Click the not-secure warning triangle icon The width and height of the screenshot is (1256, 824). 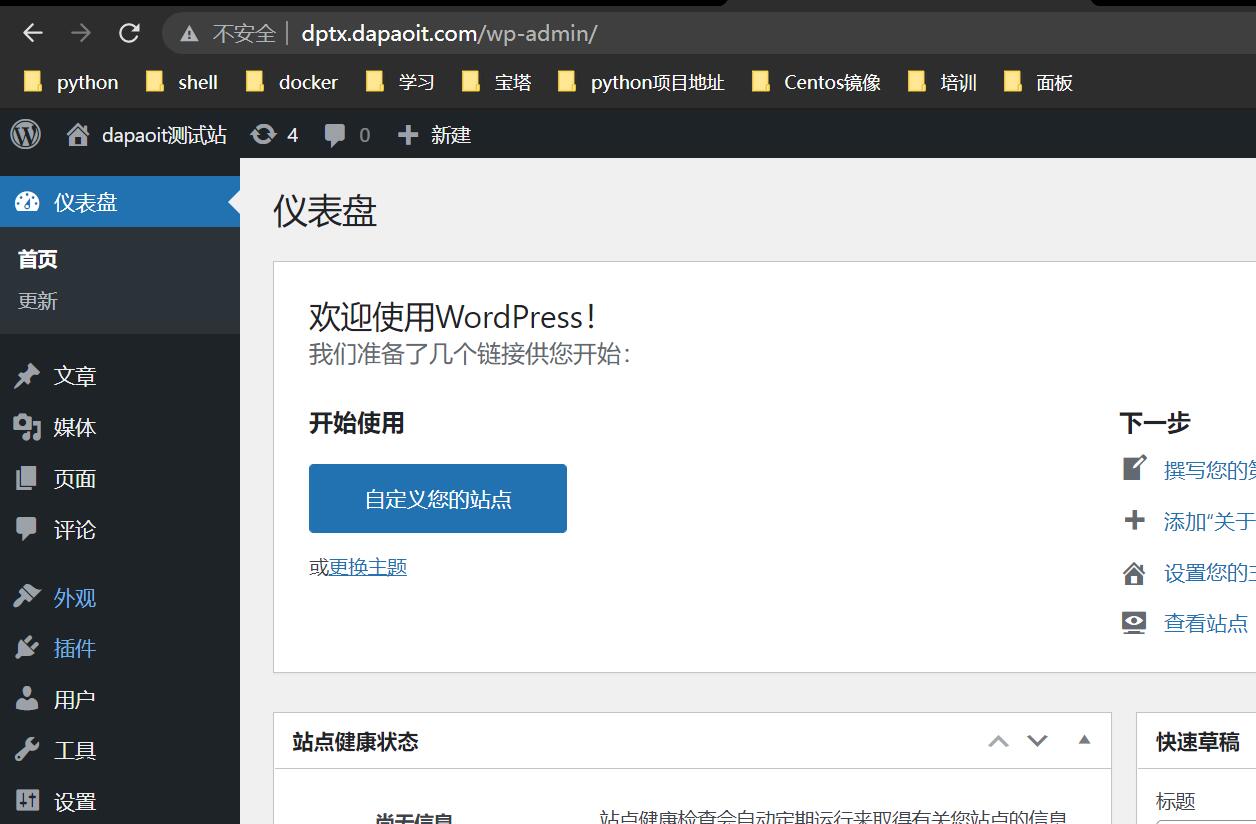(189, 34)
